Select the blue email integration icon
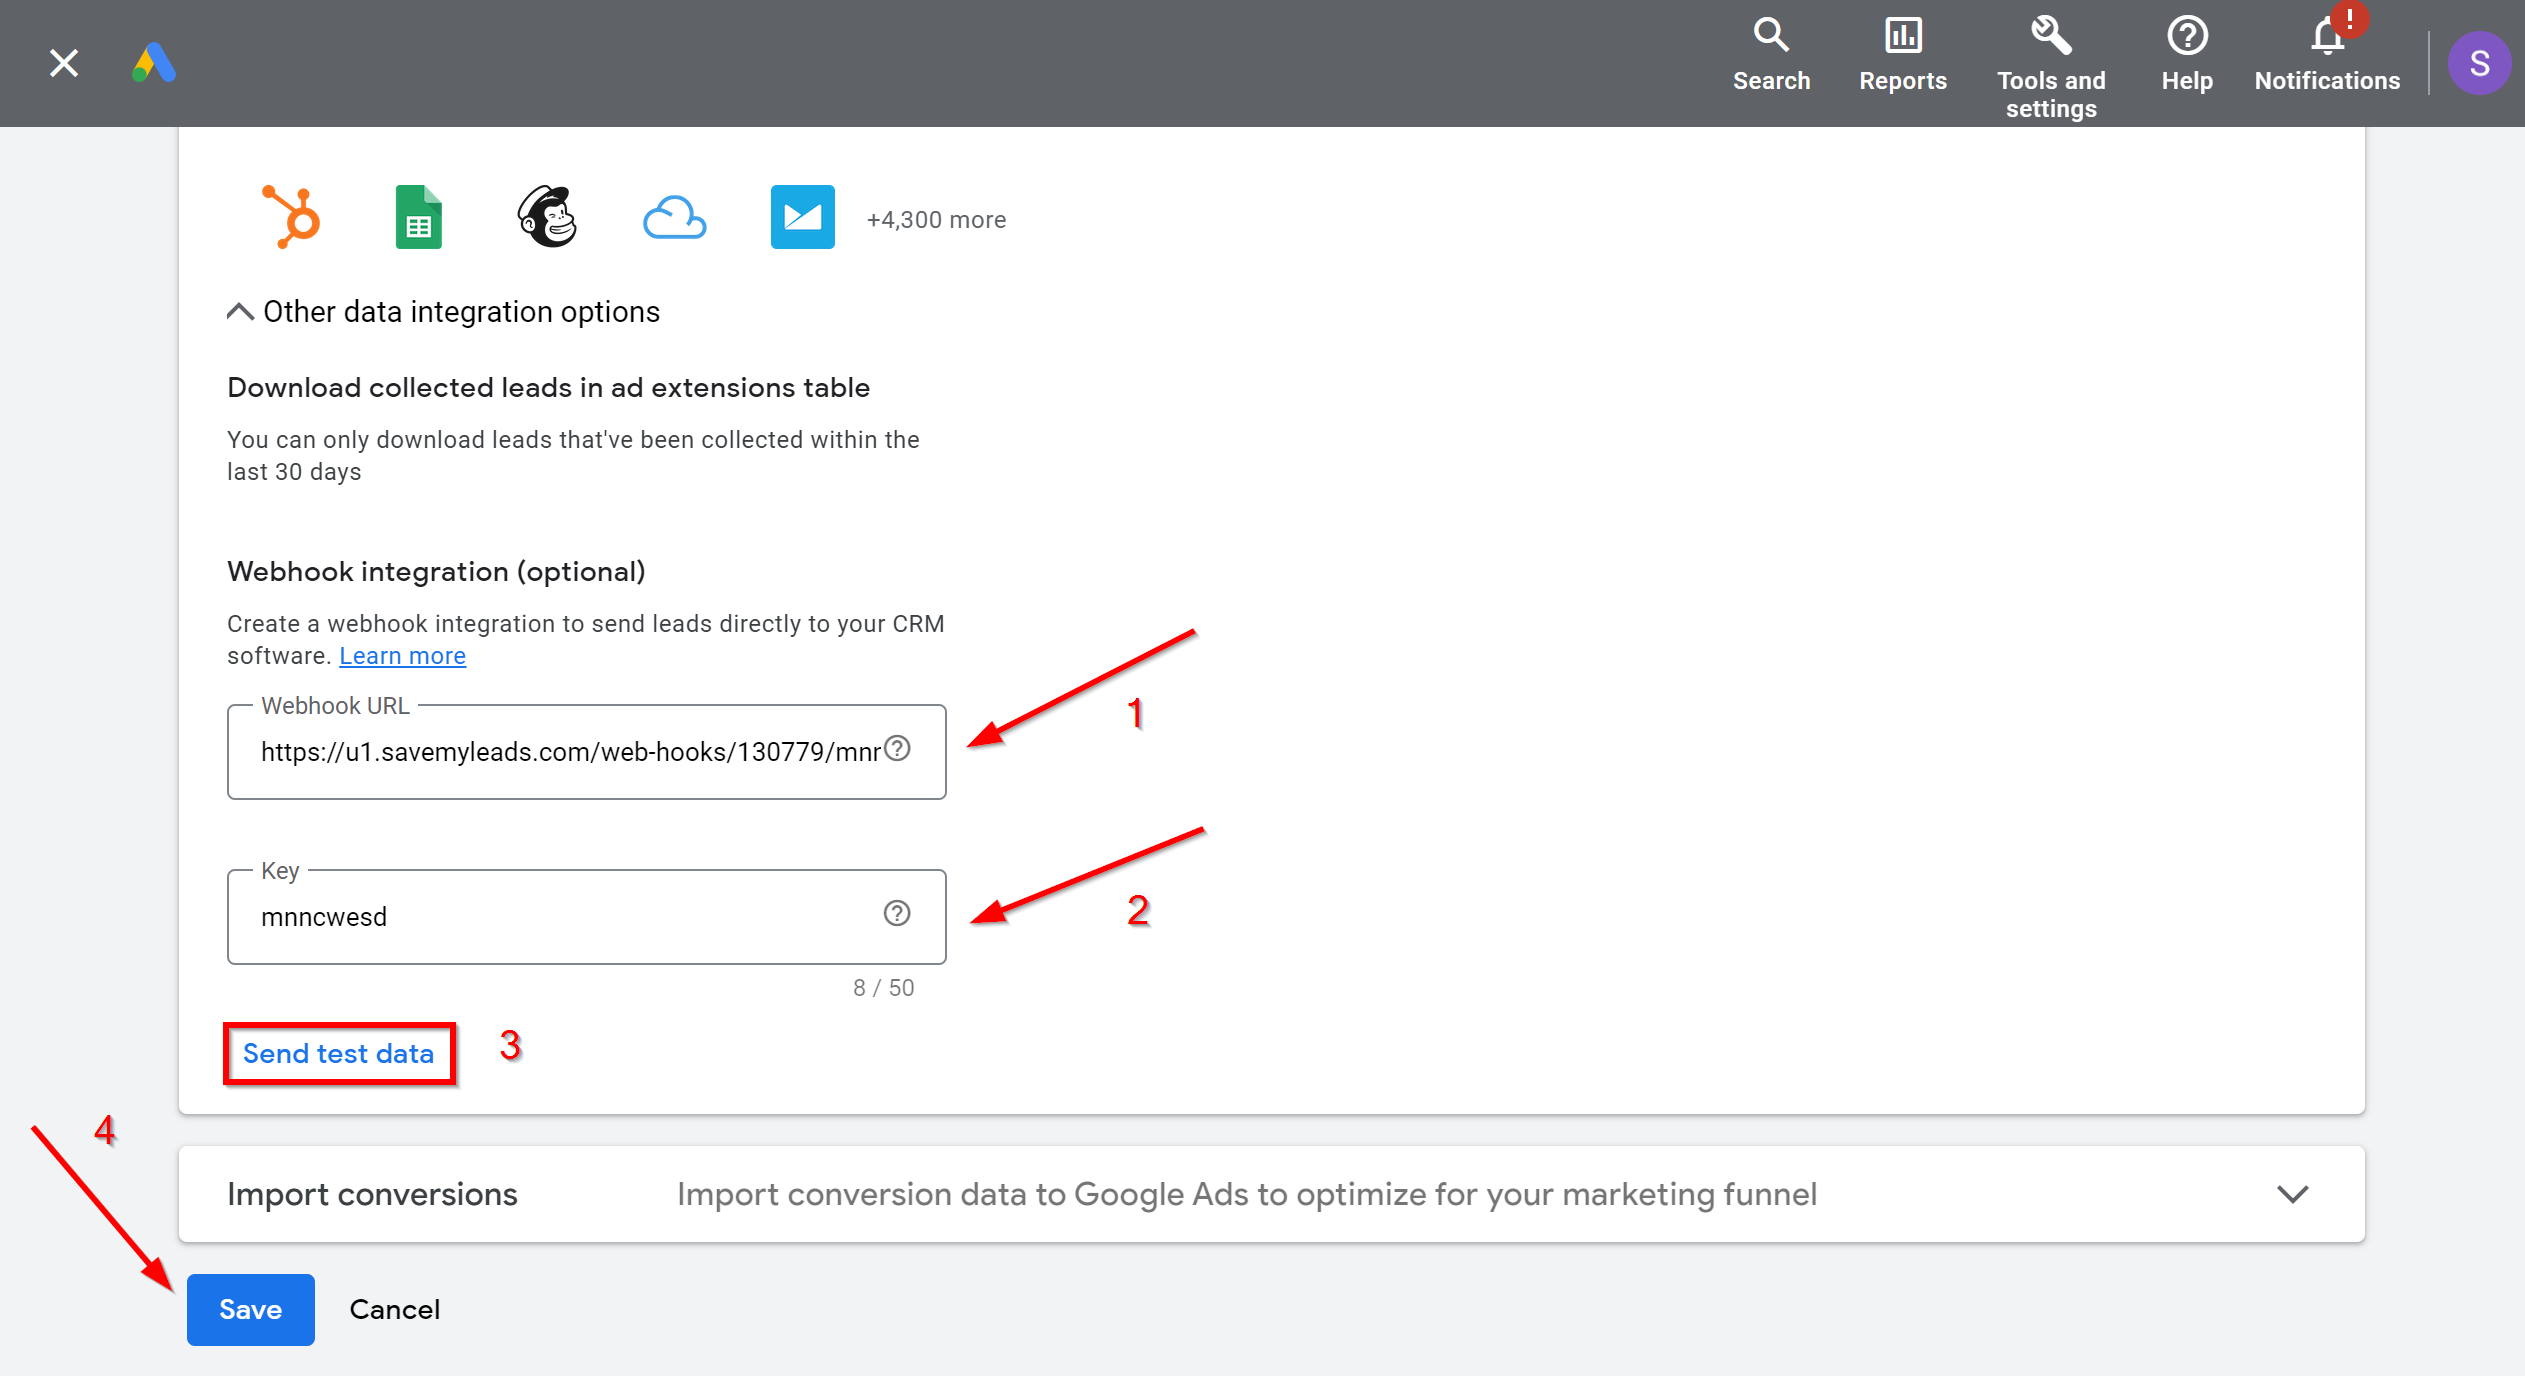 click(x=802, y=217)
